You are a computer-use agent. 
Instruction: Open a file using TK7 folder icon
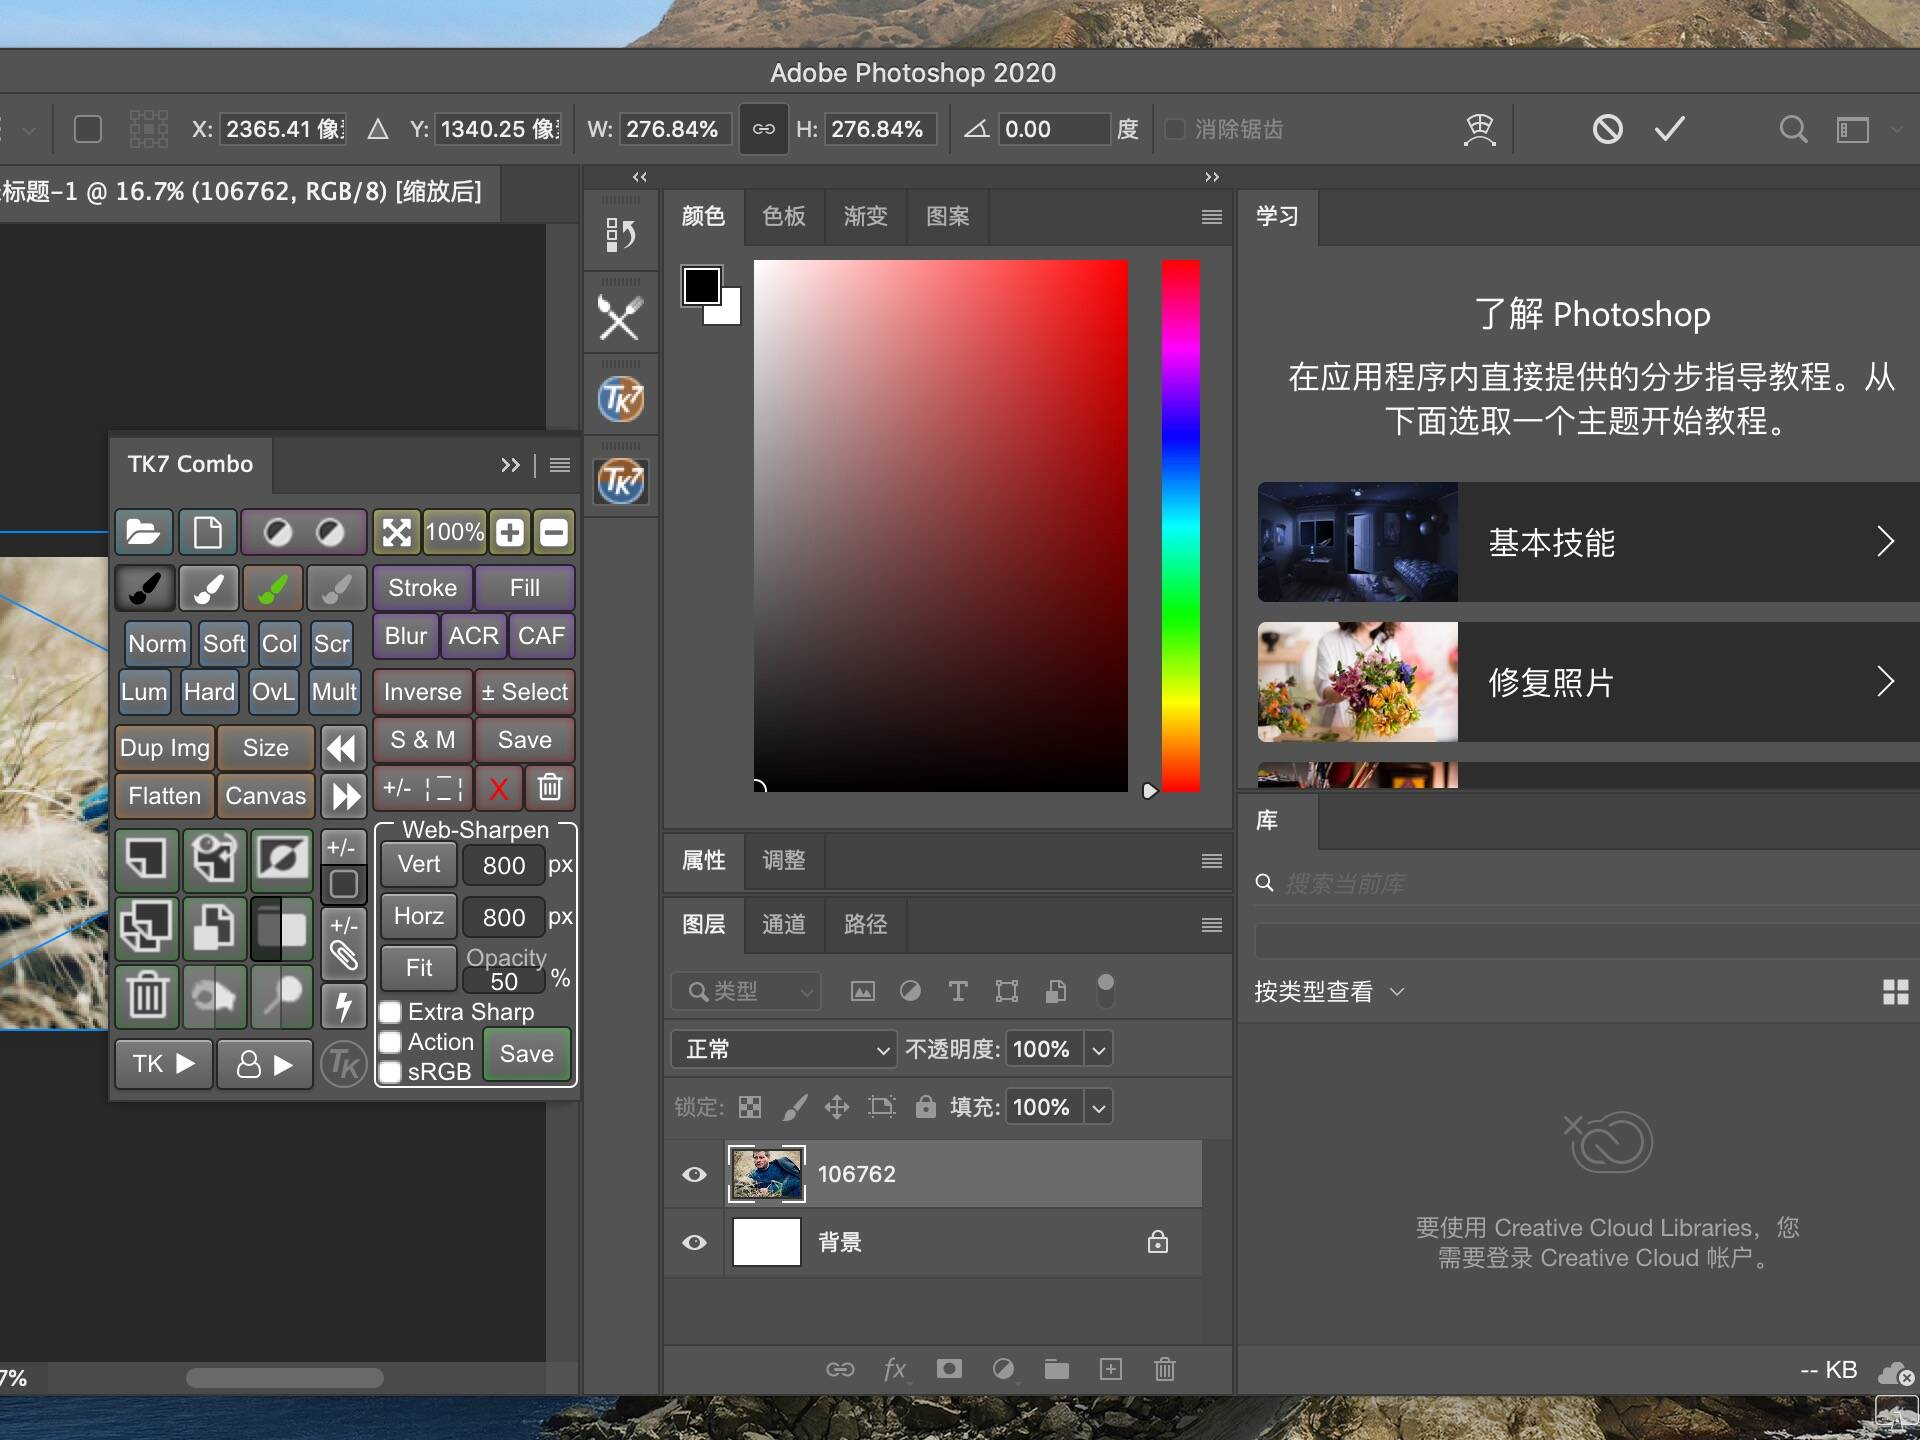pos(143,532)
